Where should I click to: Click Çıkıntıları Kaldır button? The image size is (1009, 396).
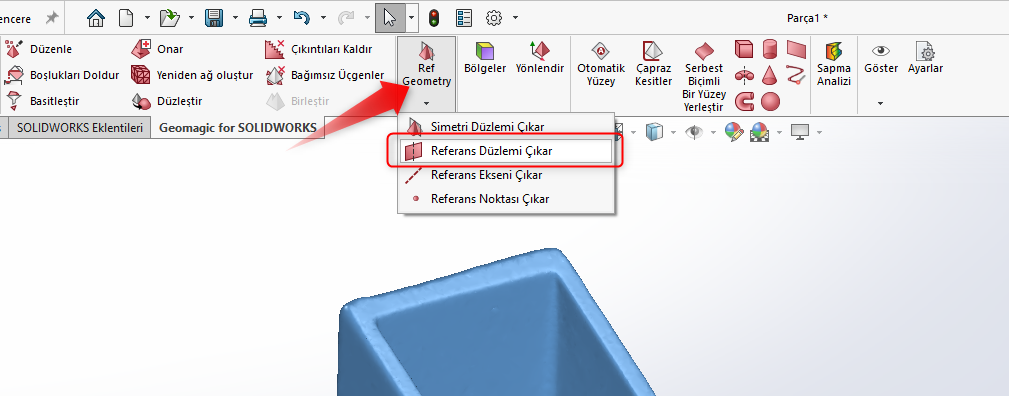tap(319, 49)
